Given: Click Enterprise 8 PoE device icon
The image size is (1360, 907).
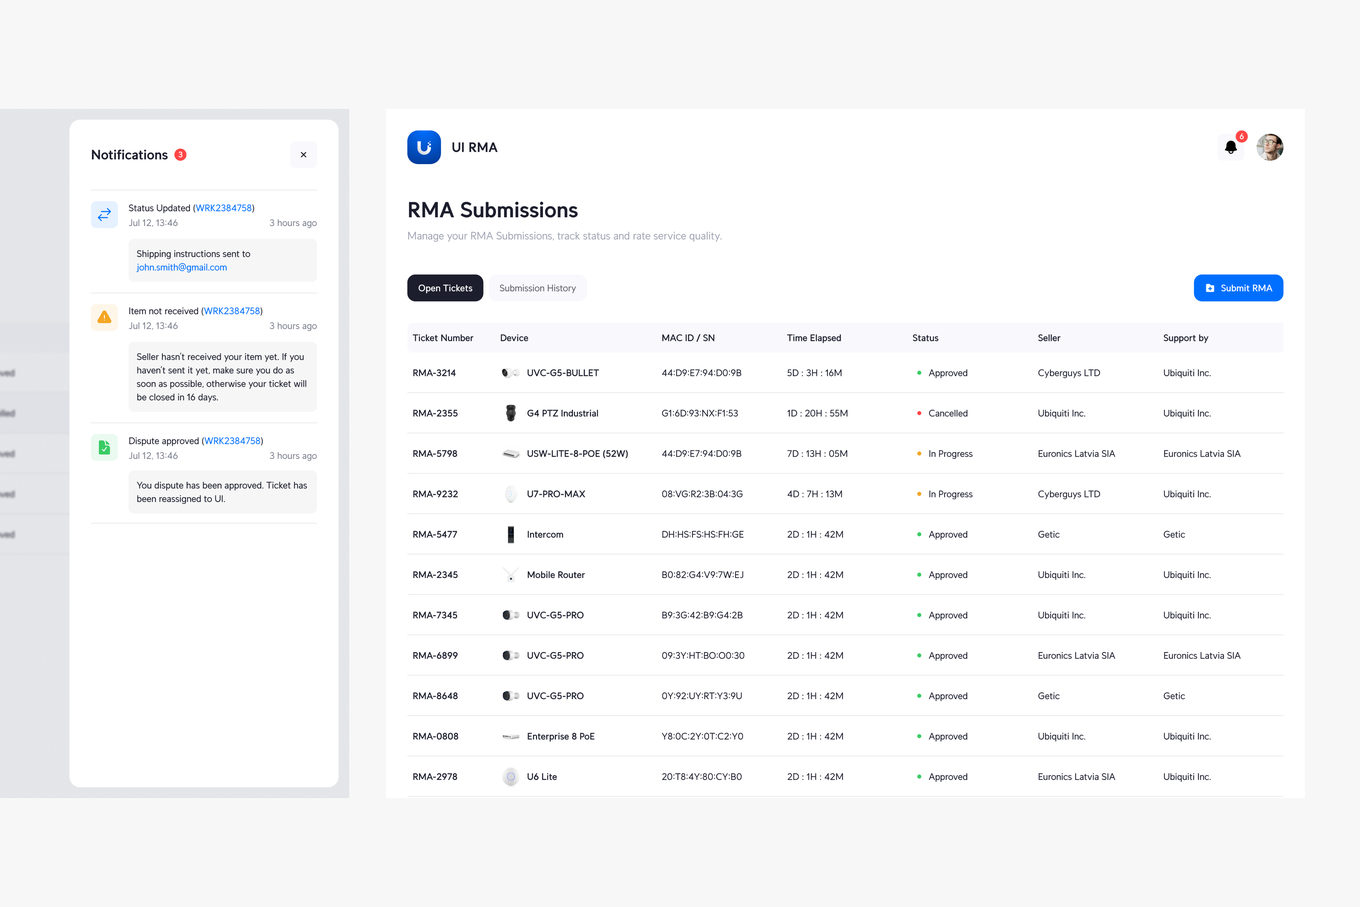Looking at the screenshot, I should (x=510, y=737).
